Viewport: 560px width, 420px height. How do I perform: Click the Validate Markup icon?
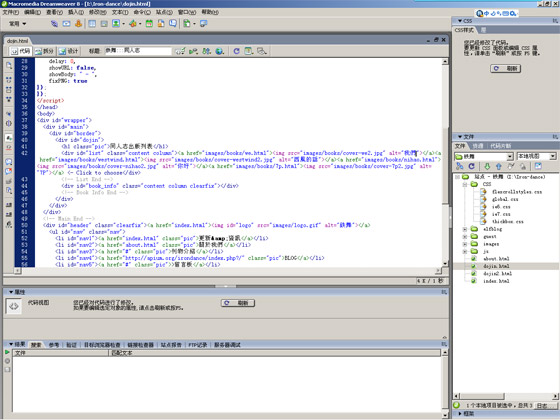pos(193,51)
